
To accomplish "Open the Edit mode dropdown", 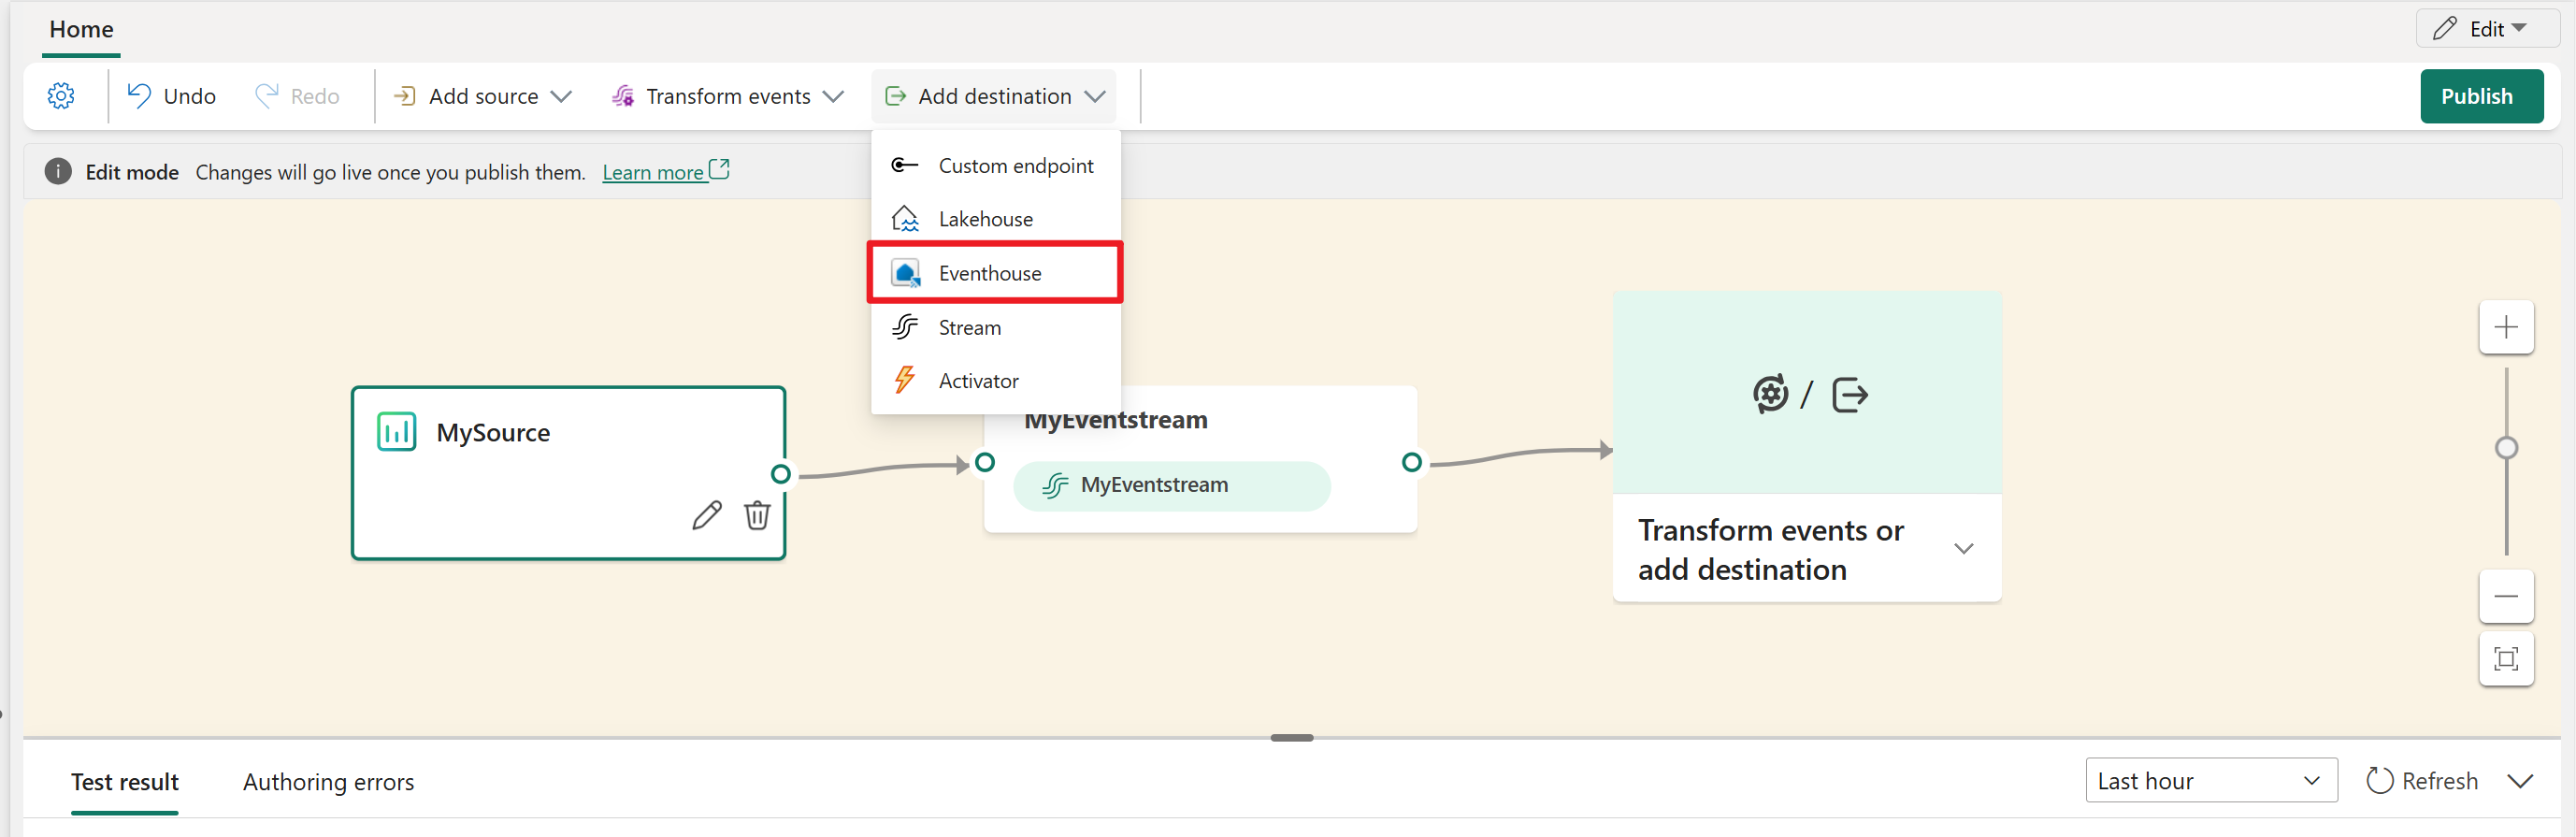I will click(2487, 29).
